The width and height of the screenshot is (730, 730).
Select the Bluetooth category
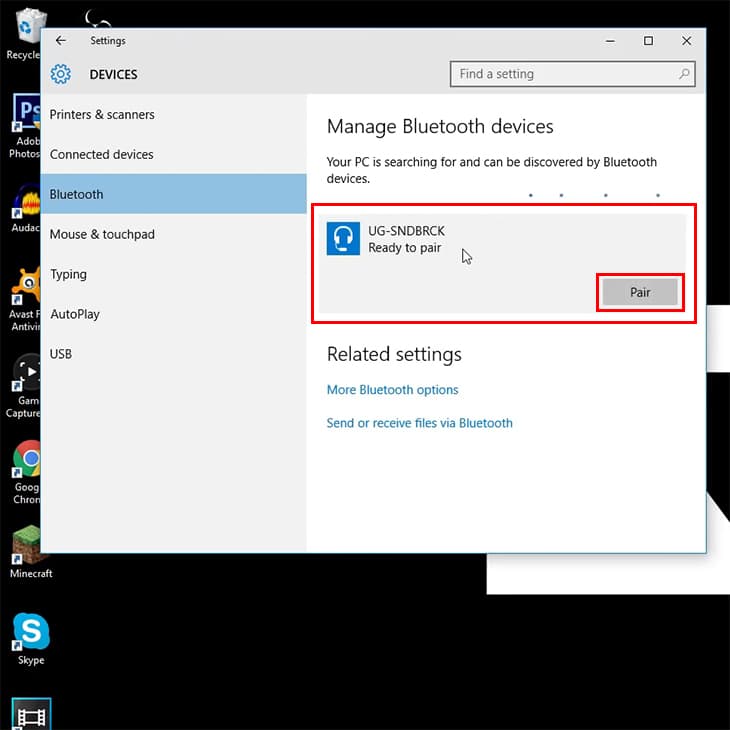174,194
